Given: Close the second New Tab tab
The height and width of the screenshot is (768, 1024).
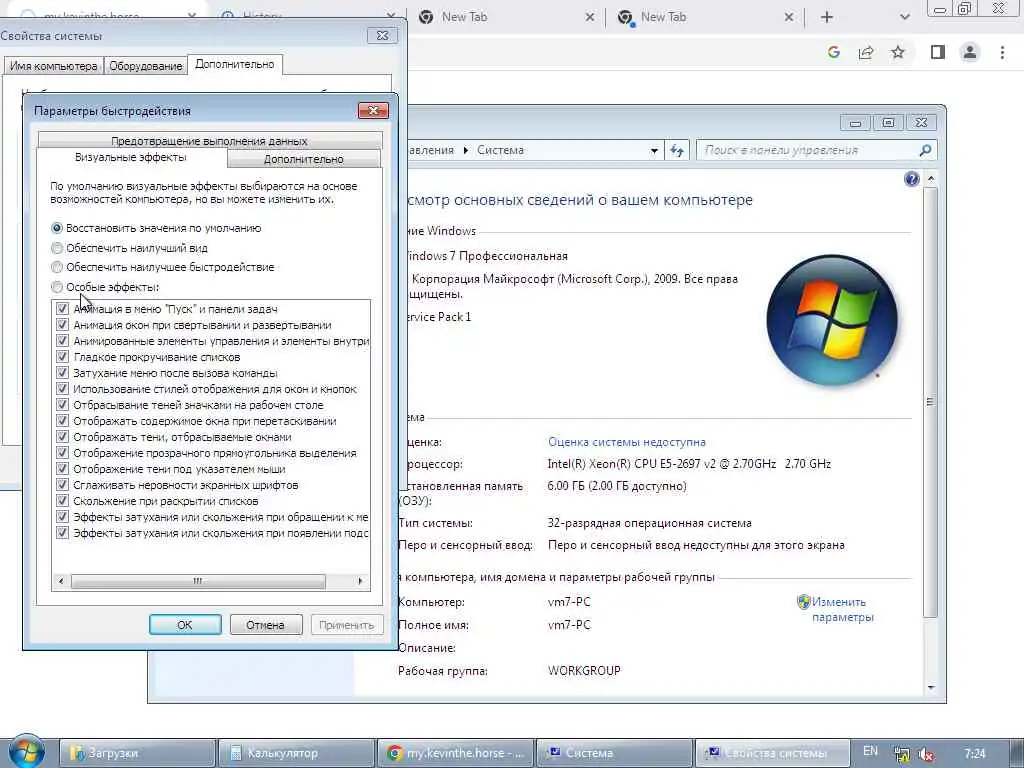Looking at the screenshot, I should click(x=789, y=17).
